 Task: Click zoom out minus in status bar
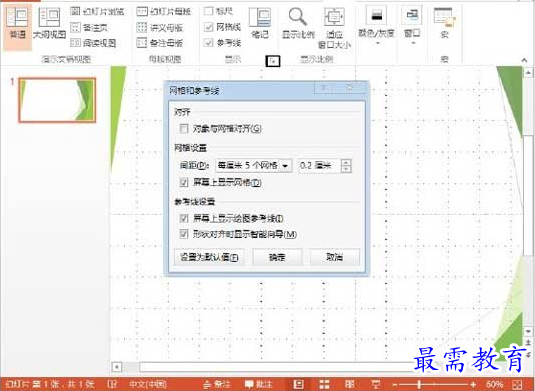point(395,385)
